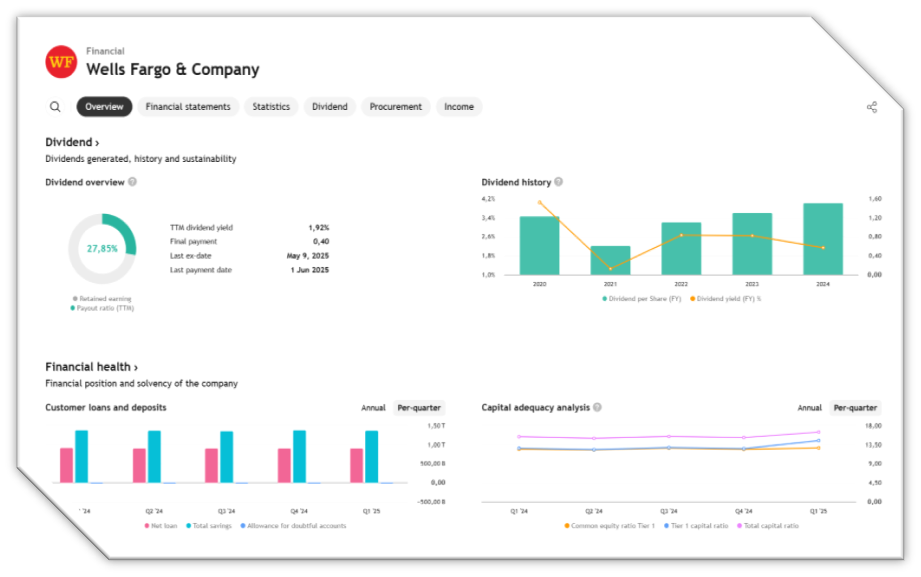Toggle Tier 1 capital ratio legend
This screenshot has height=577, width=921.
pos(696,526)
